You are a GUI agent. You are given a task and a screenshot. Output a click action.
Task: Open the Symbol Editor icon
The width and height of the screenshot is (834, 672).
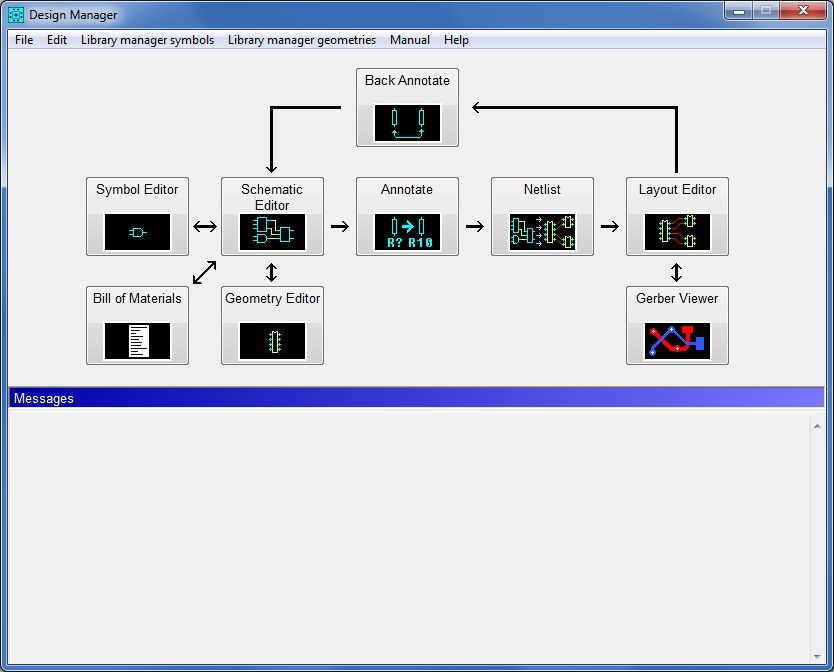pos(137,232)
